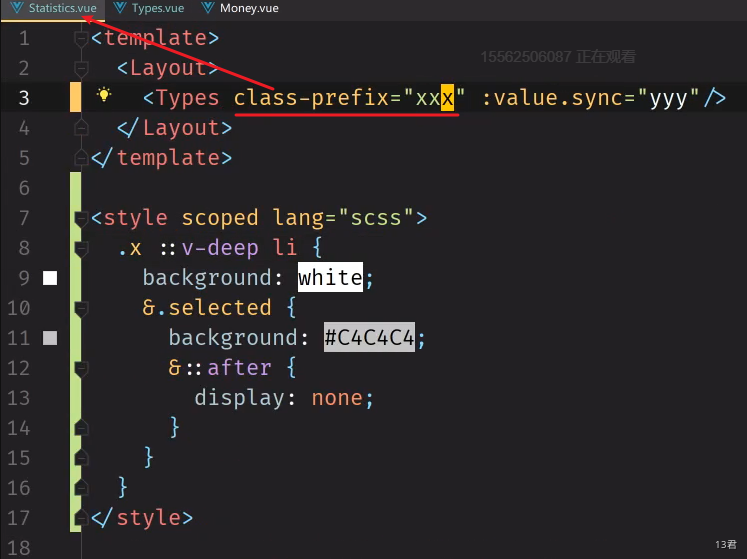Collapse the &.selected rule fold on line 10
Viewport: 747px width, 559px height.
click(x=81, y=308)
